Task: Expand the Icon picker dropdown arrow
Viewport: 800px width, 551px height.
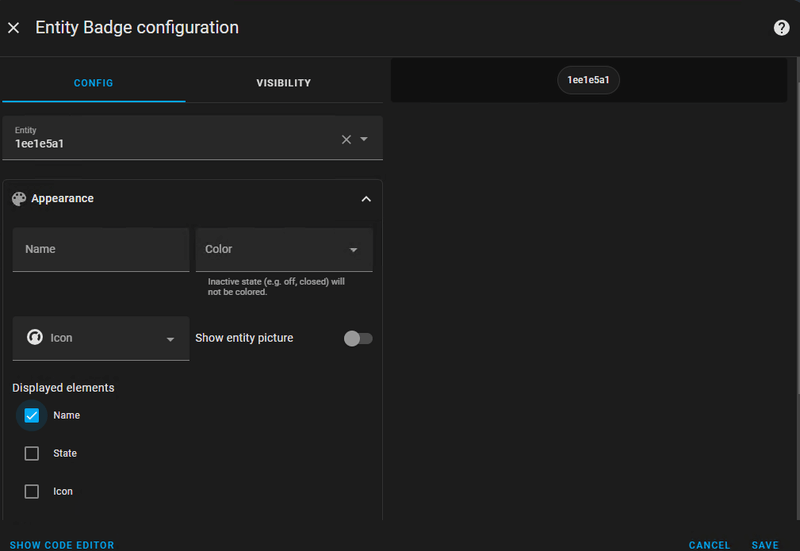Action: pyautogui.click(x=170, y=339)
